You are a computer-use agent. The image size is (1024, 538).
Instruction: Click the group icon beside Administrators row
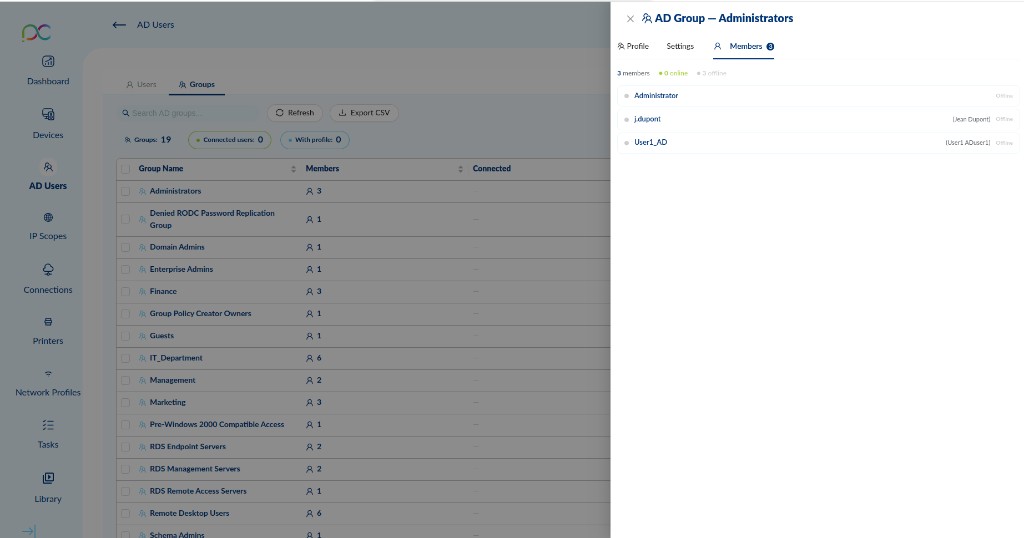point(142,191)
